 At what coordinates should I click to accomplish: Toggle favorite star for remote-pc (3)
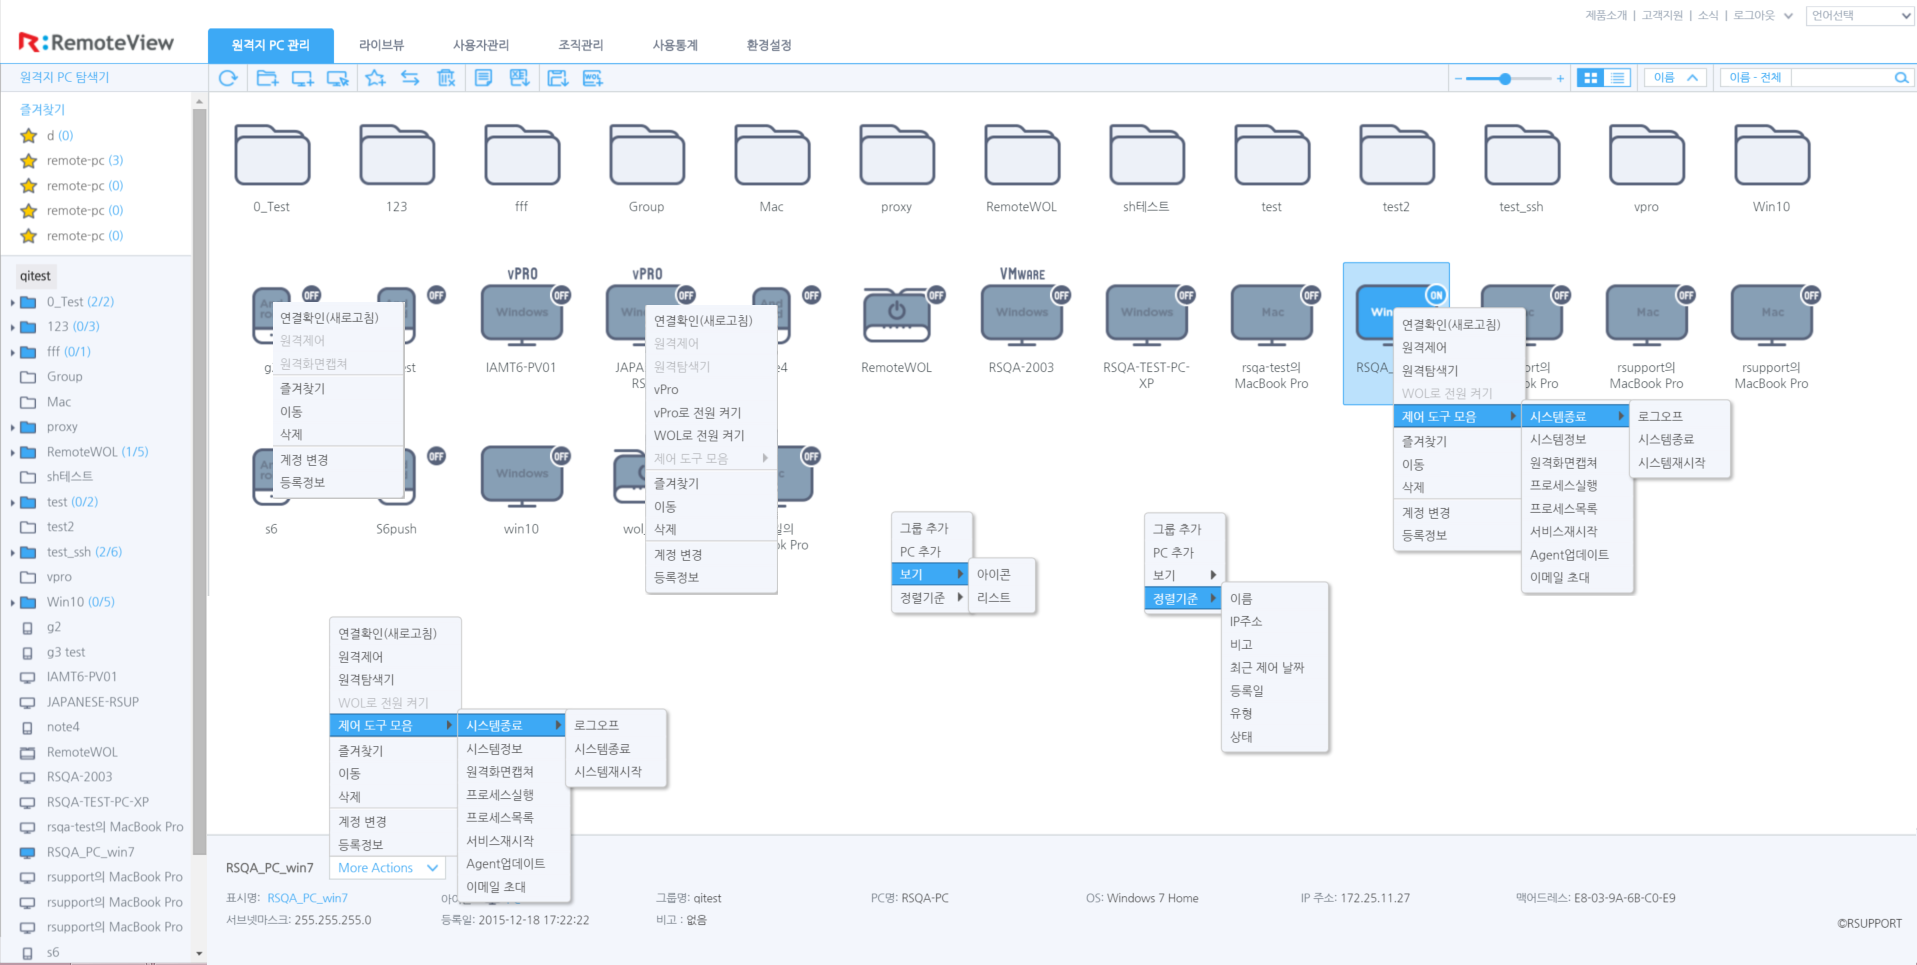pos(29,160)
